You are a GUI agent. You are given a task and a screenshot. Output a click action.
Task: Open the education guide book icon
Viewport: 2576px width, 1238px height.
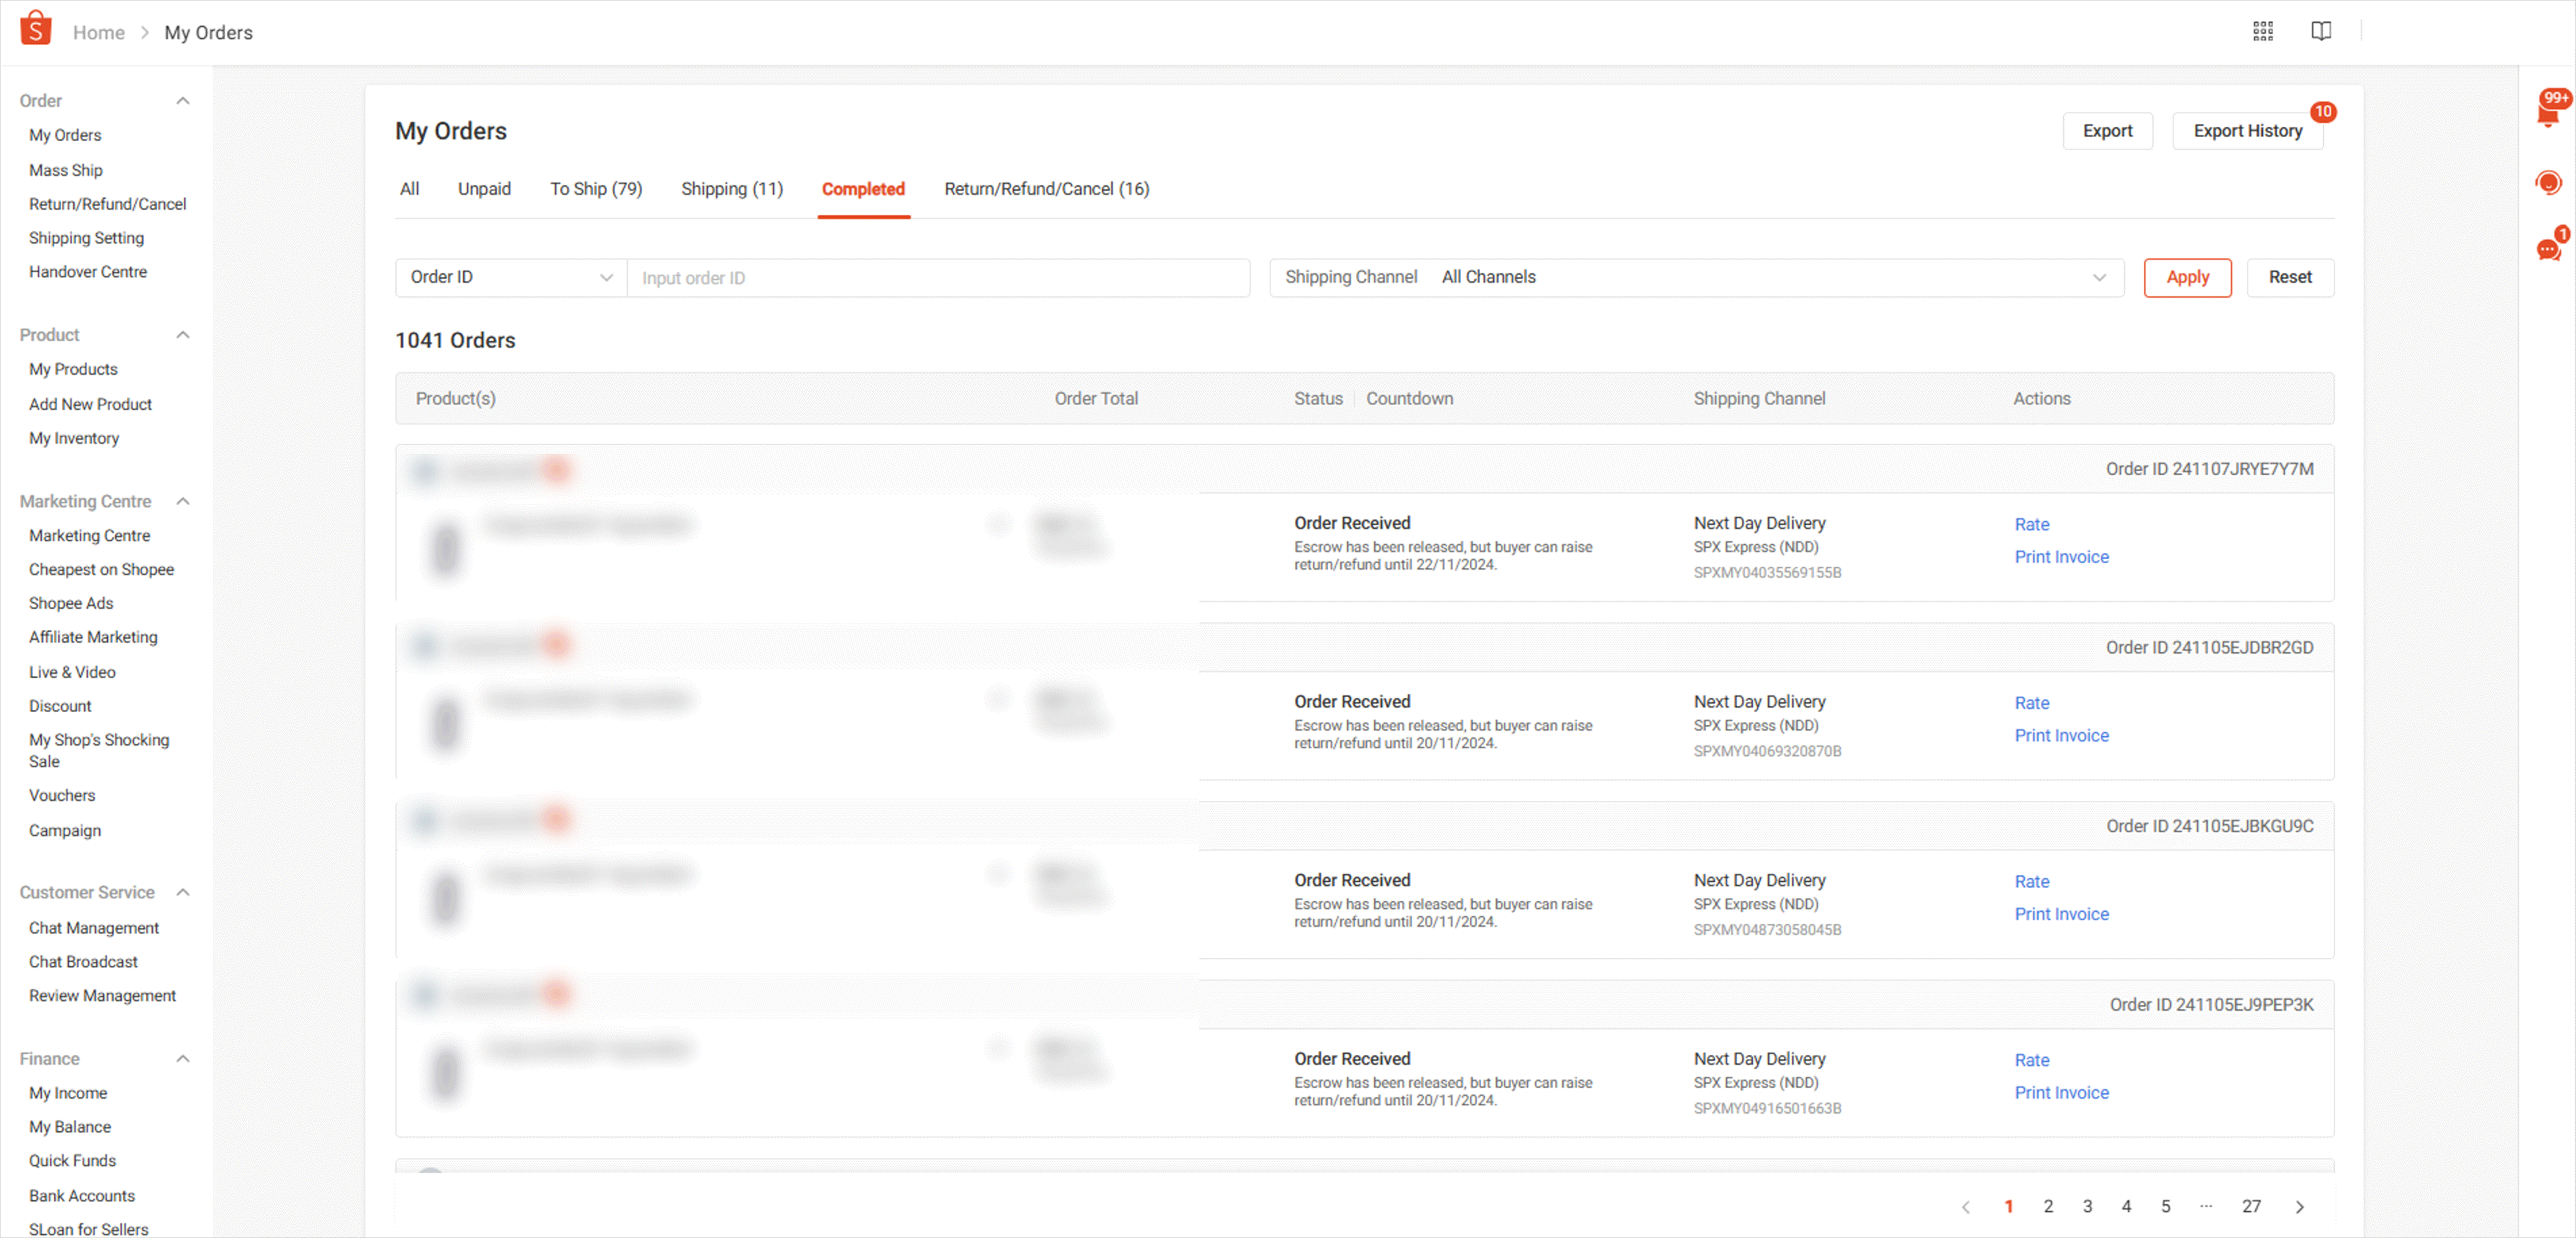(x=2321, y=31)
